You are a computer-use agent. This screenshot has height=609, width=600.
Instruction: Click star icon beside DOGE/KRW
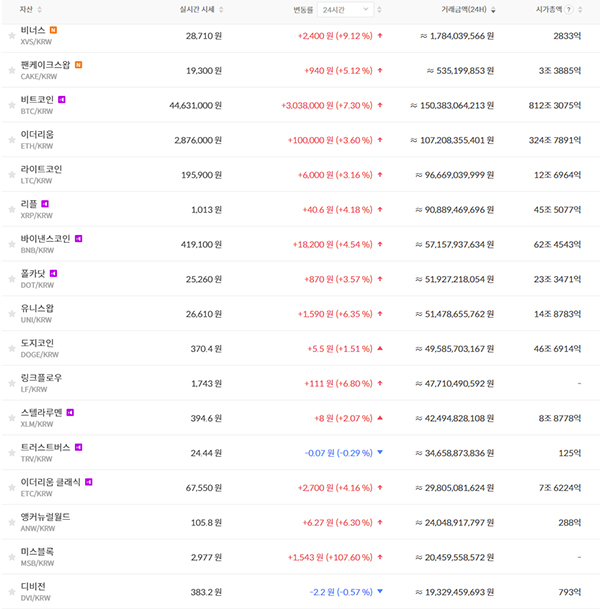tap(12, 349)
